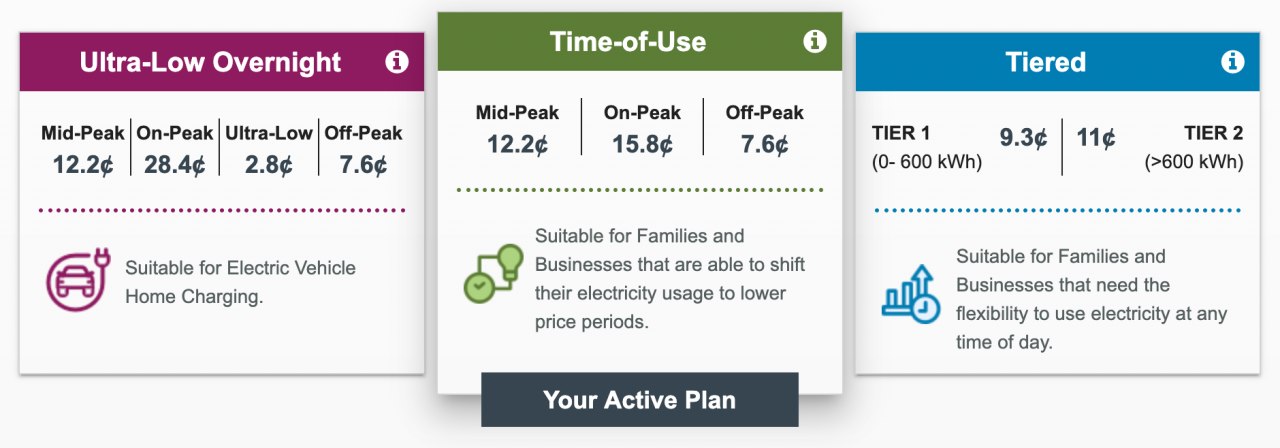
Task: Click the electric vehicle charging icon
Action: coord(75,281)
